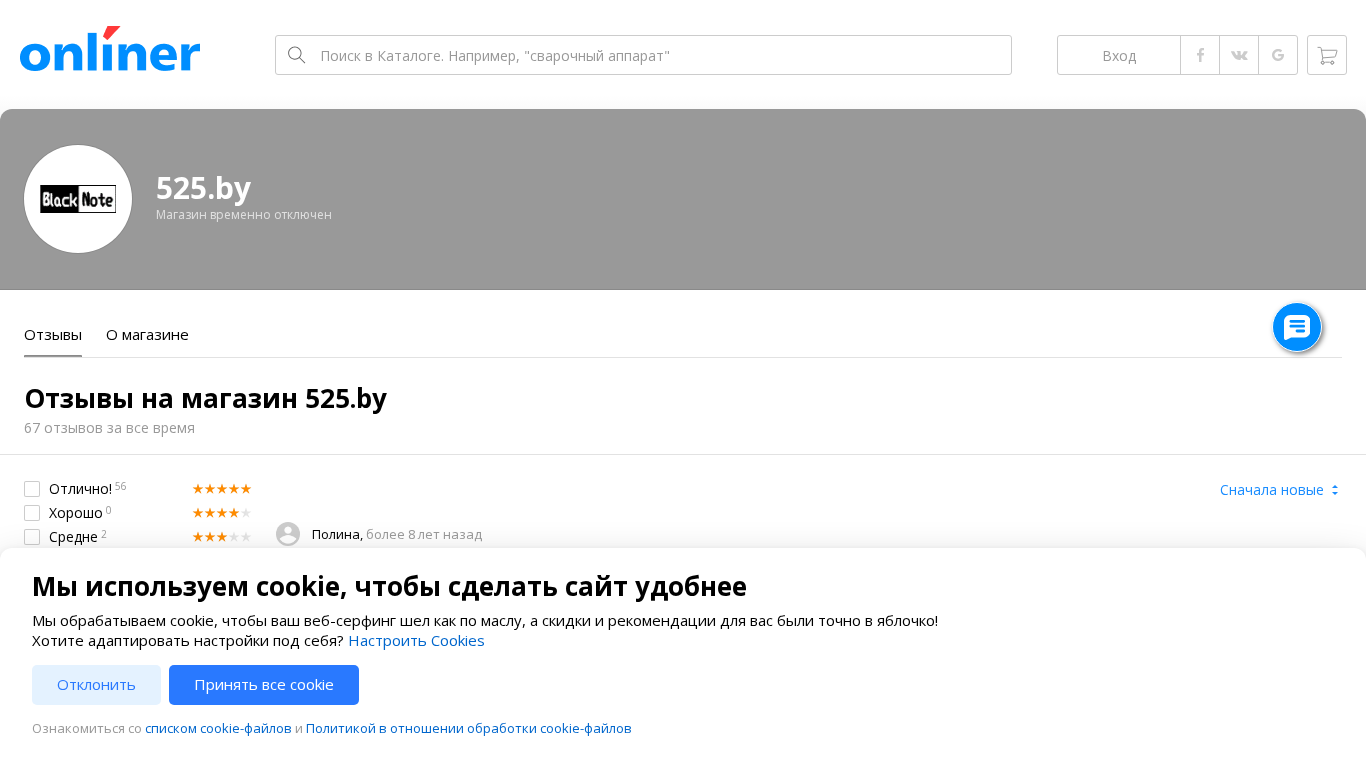
Task: Open the blue chat widget
Action: click(1297, 327)
